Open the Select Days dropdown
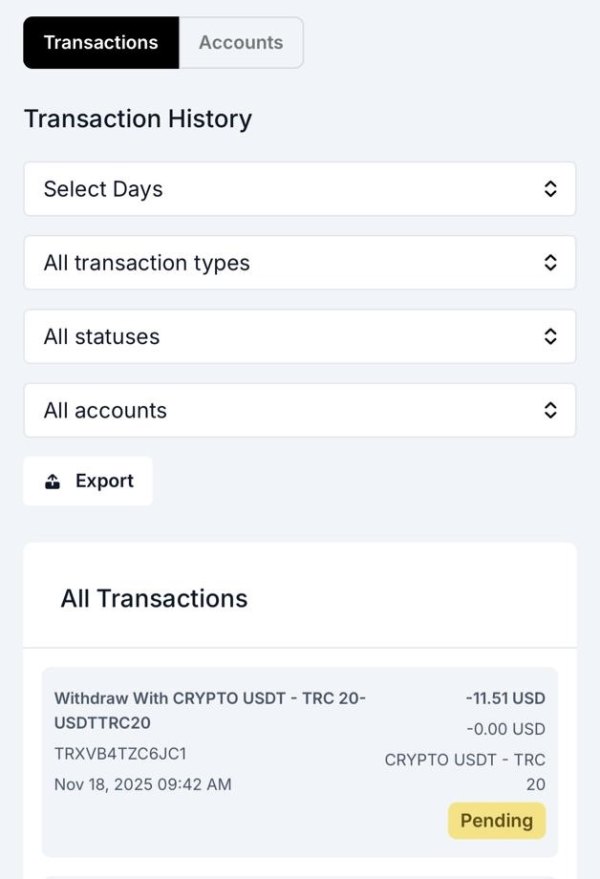The height and width of the screenshot is (879, 600). tap(299, 189)
